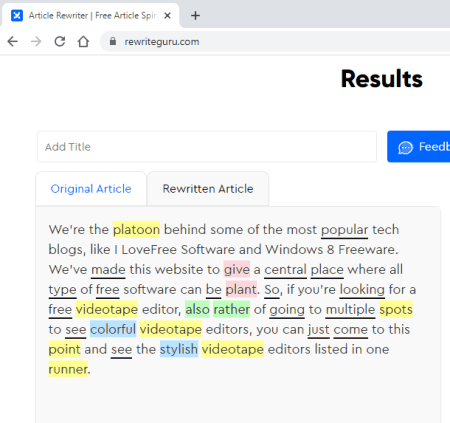Viewport: 450px width, 423px height.
Task: Click the underlined word 'come'
Action: pyautogui.click(x=350, y=330)
